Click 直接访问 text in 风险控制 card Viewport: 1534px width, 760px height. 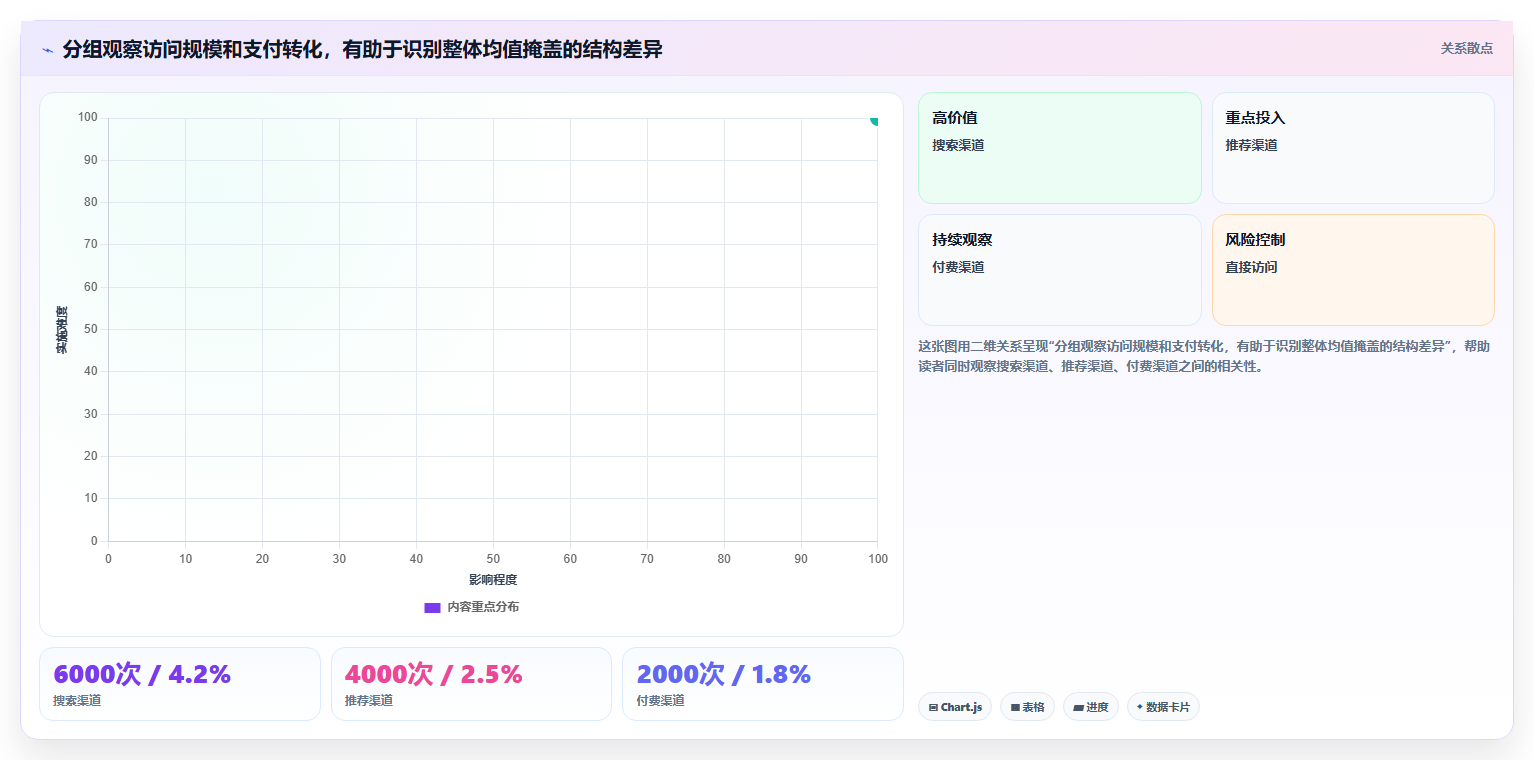tap(1251, 267)
